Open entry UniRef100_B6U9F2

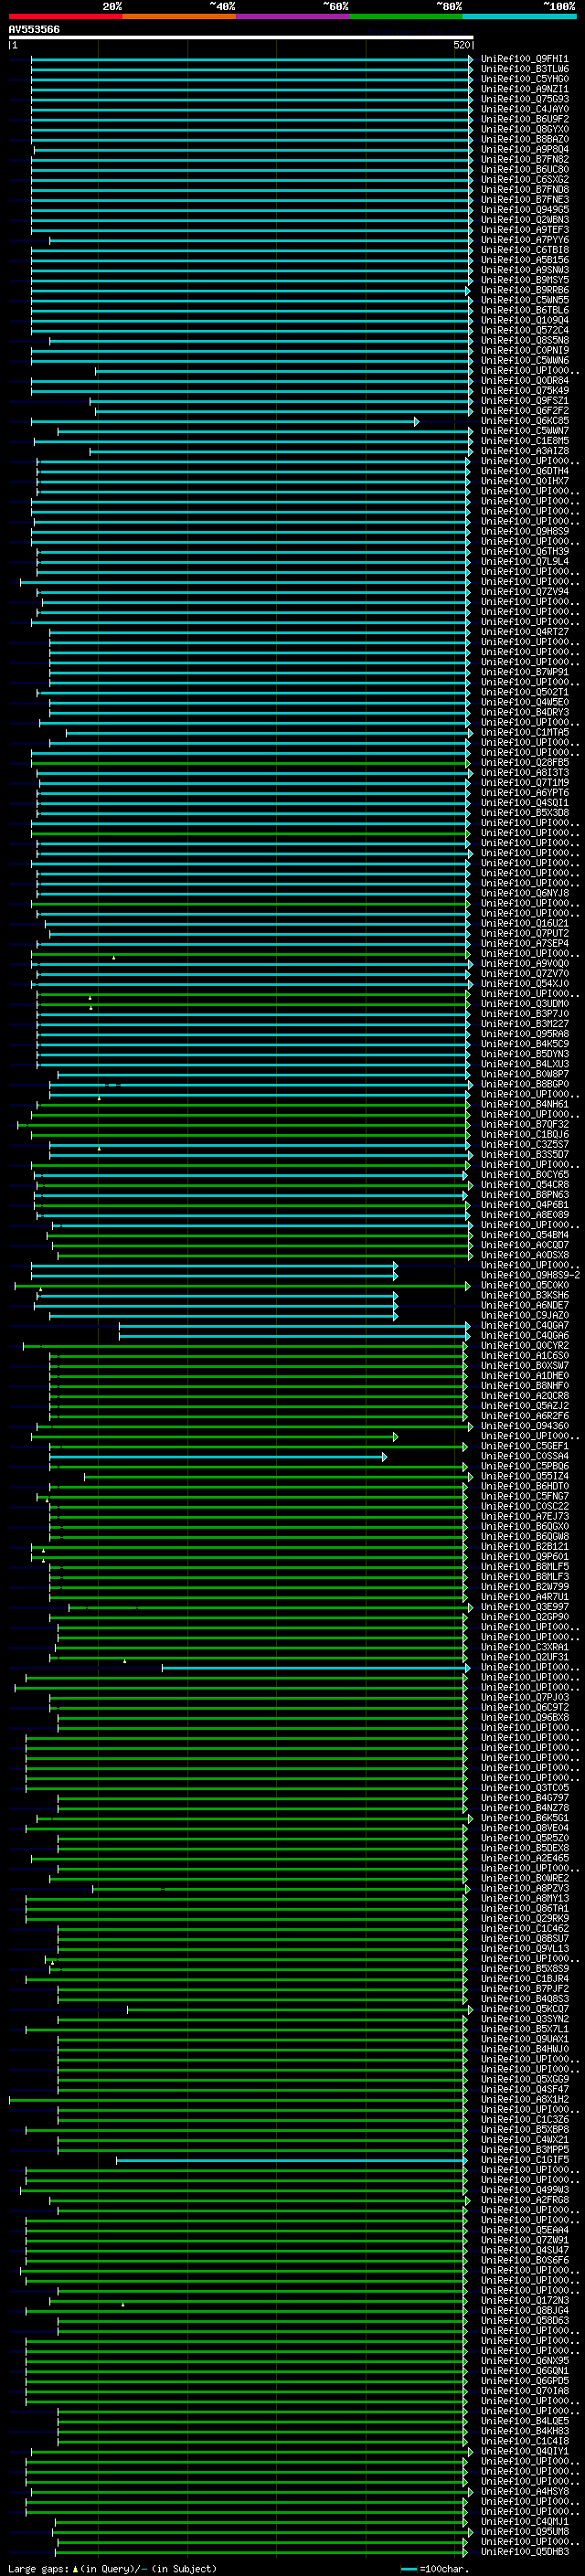click(525, 119)
